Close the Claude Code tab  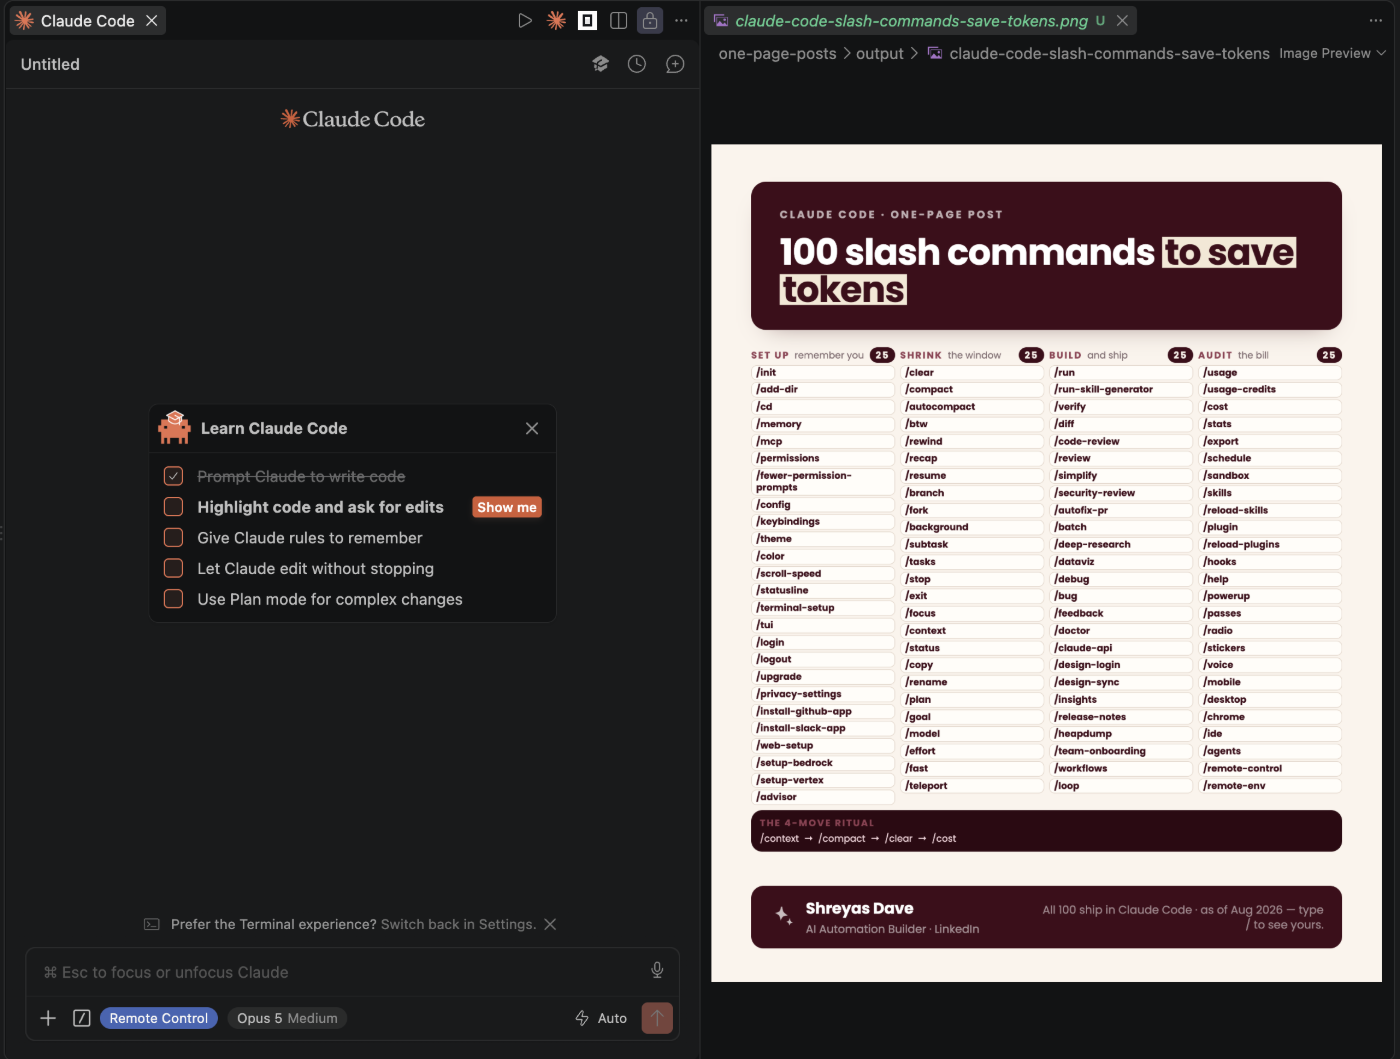152,20
